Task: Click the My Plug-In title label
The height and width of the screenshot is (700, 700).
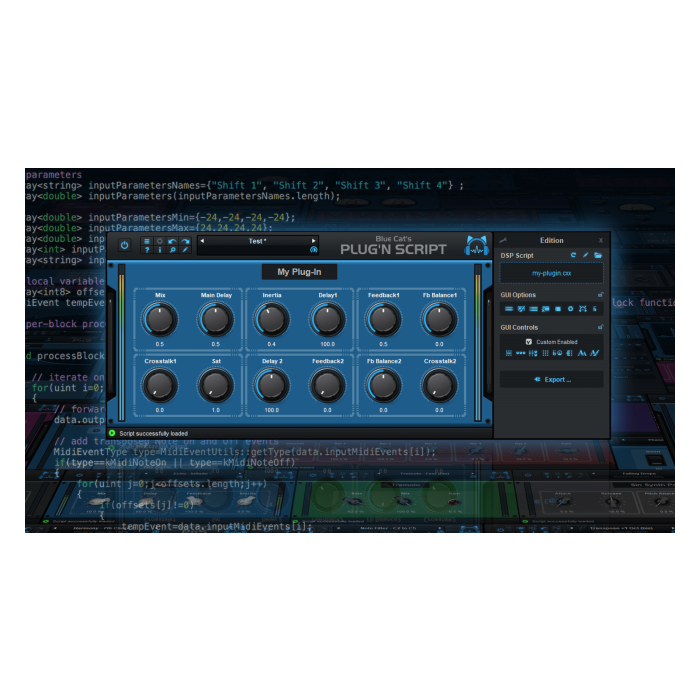Action: tap(299, 272)
